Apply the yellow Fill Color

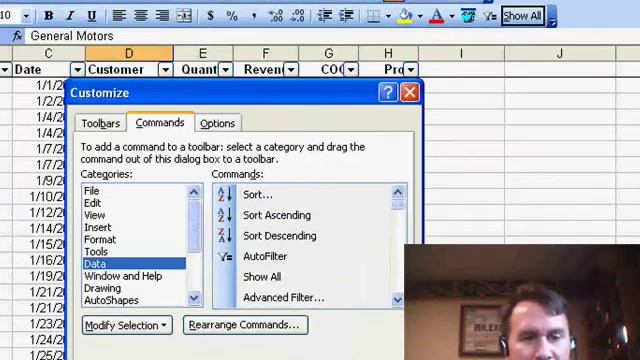pos(405,16)
